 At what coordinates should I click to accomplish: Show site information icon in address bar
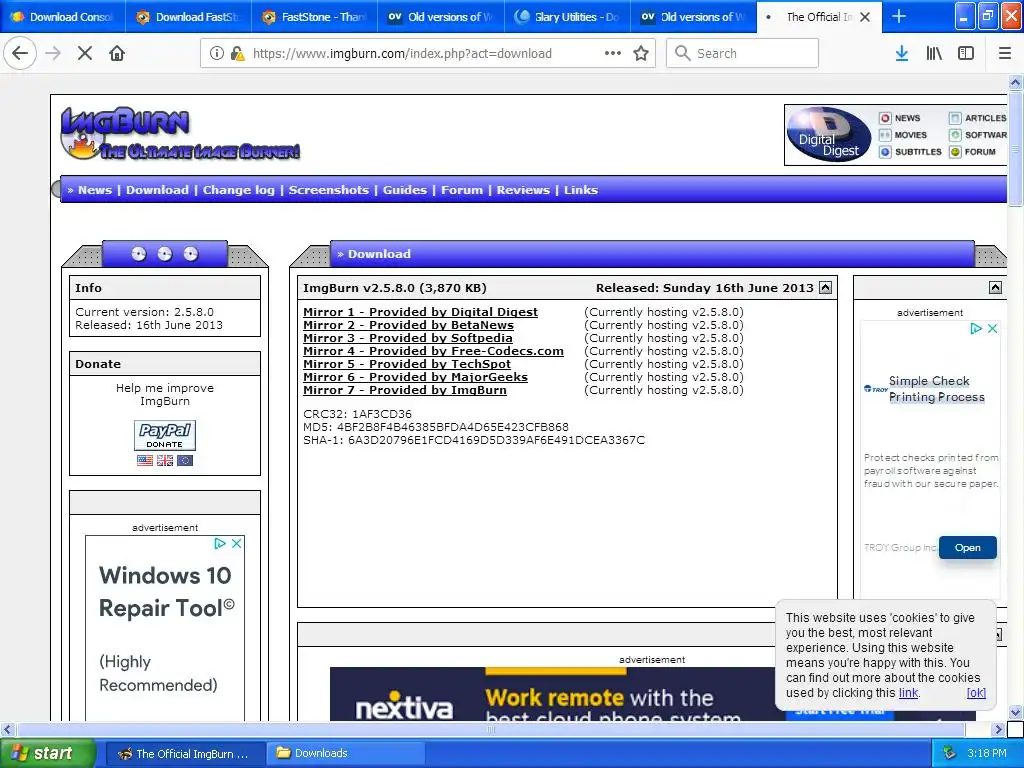(x=217, y=53)
